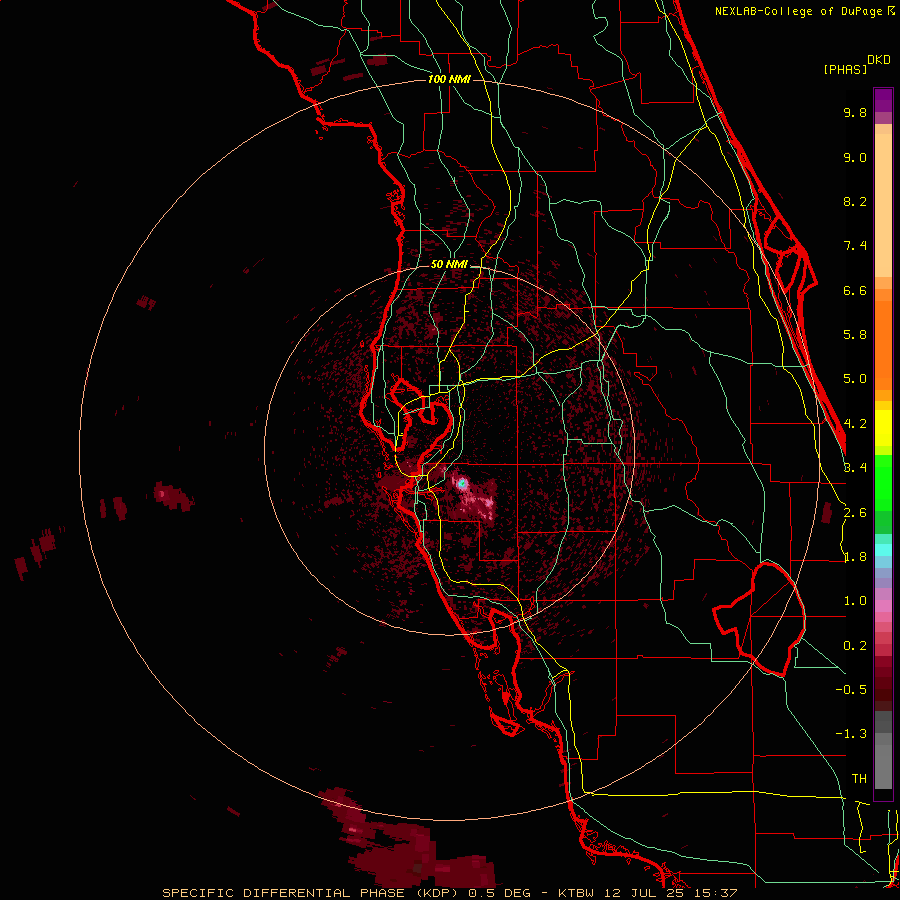Click the DKD label above the color bar
This screenshot has height=900, width=900.
(879, 60)
